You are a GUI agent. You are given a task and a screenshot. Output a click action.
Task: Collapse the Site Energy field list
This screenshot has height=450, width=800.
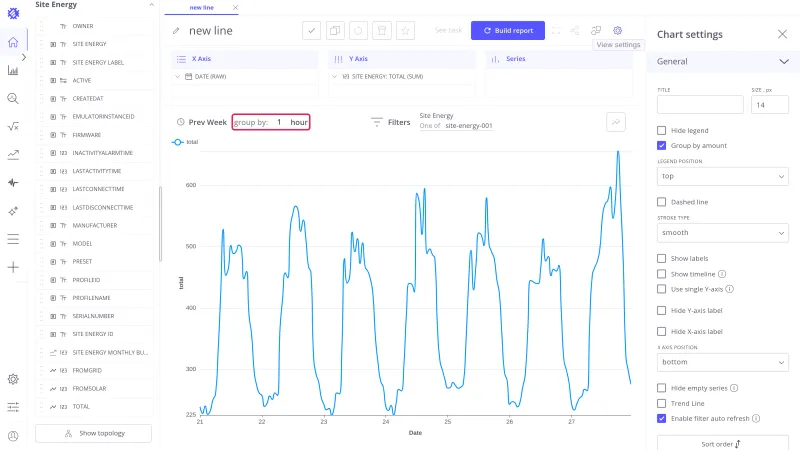coord(151,5)
